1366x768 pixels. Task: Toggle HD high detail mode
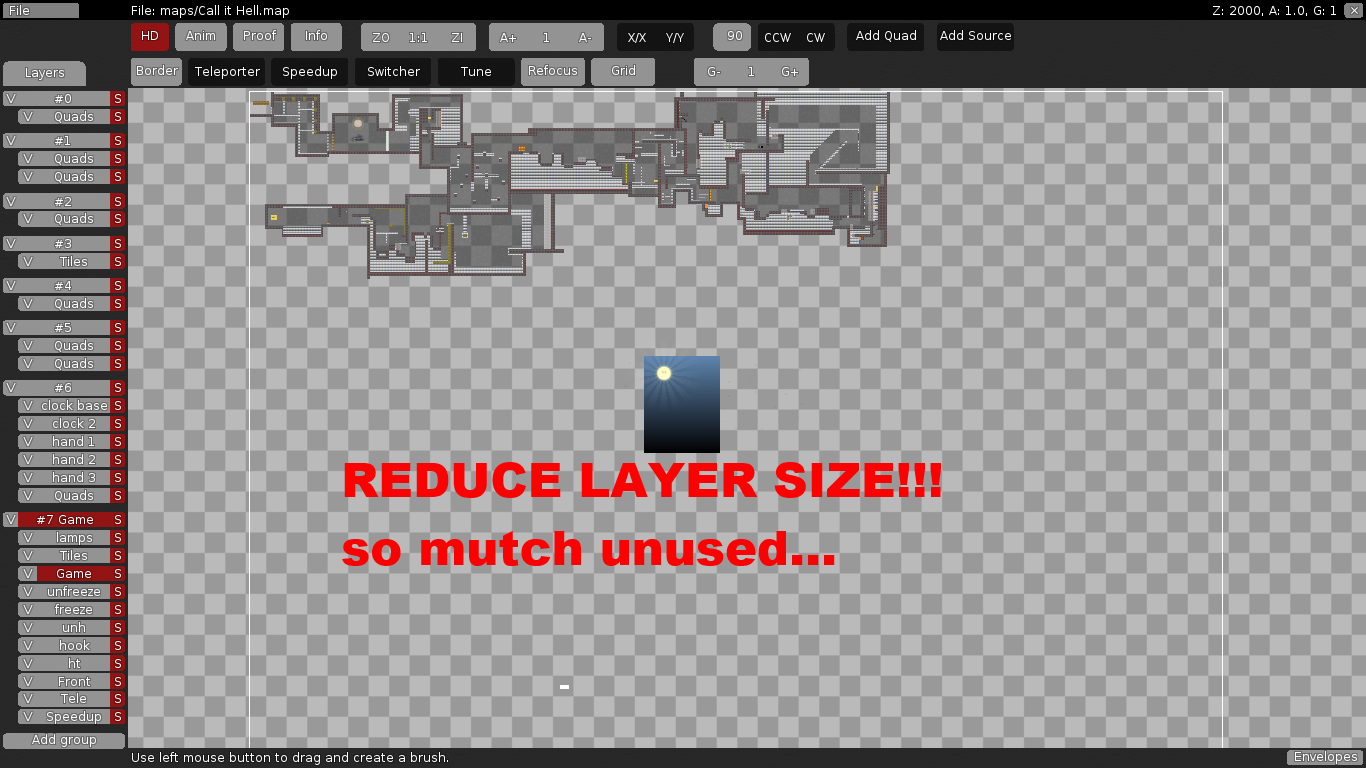[x=150, y=37]
